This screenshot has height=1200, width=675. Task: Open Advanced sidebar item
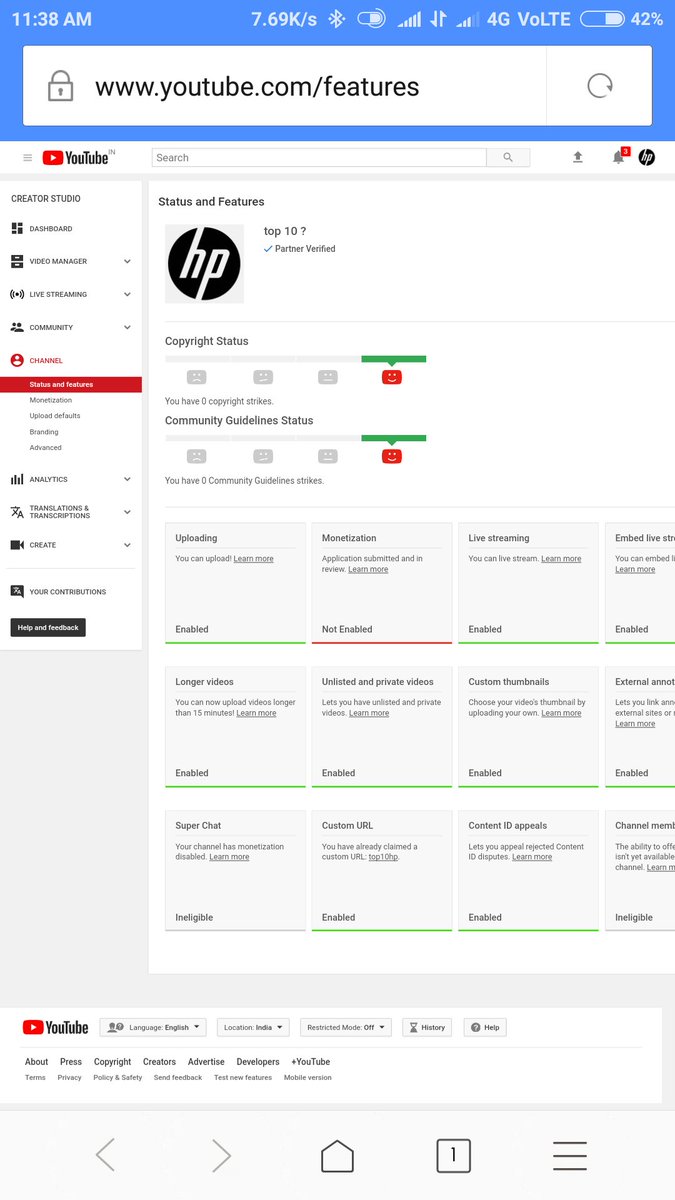coord(45,448)
